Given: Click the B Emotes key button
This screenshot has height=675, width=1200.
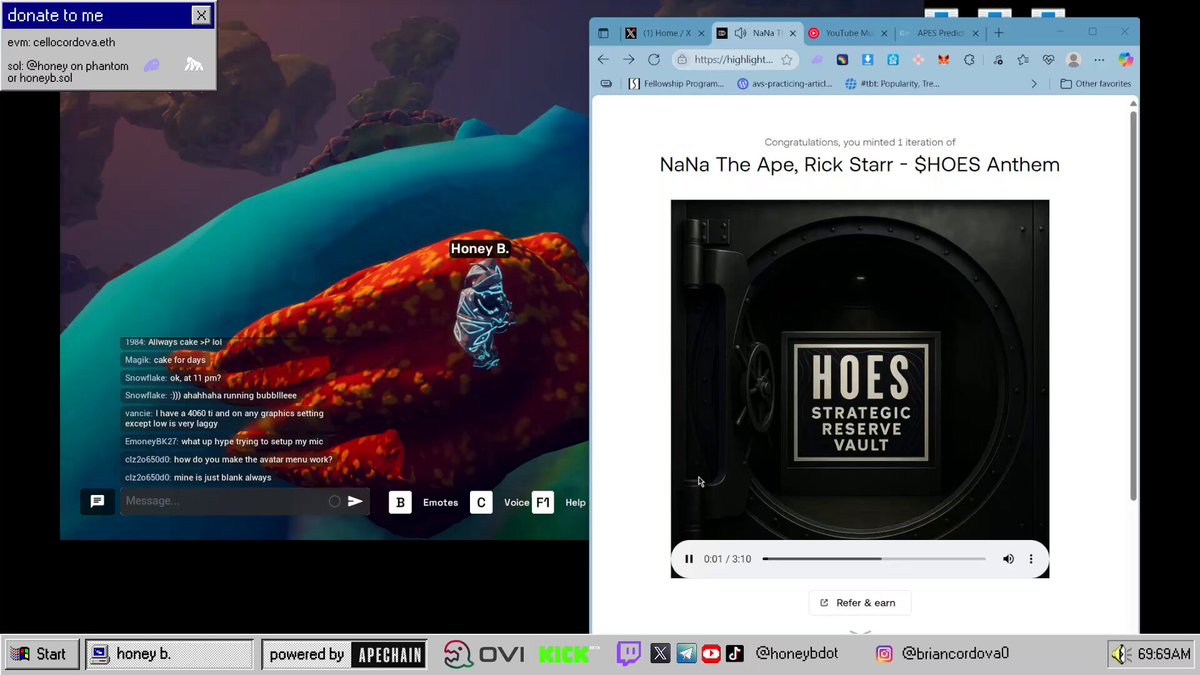Looking at the screenshot, I should coord(401,502).
